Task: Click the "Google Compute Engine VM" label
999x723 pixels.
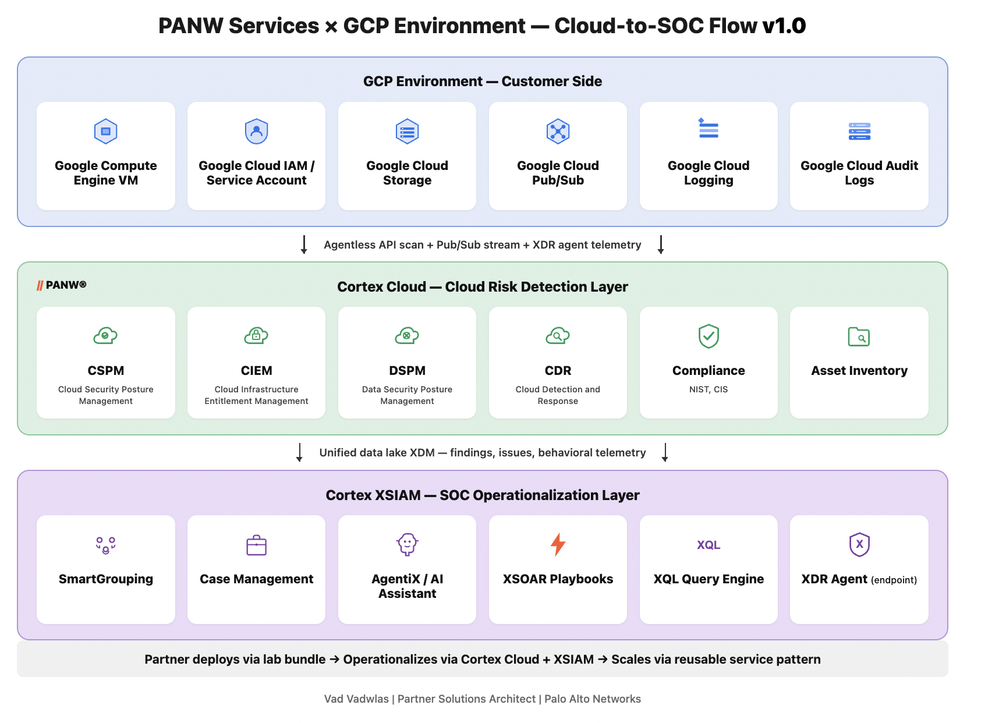Action: pyautogui.click(x=106, y=173)
